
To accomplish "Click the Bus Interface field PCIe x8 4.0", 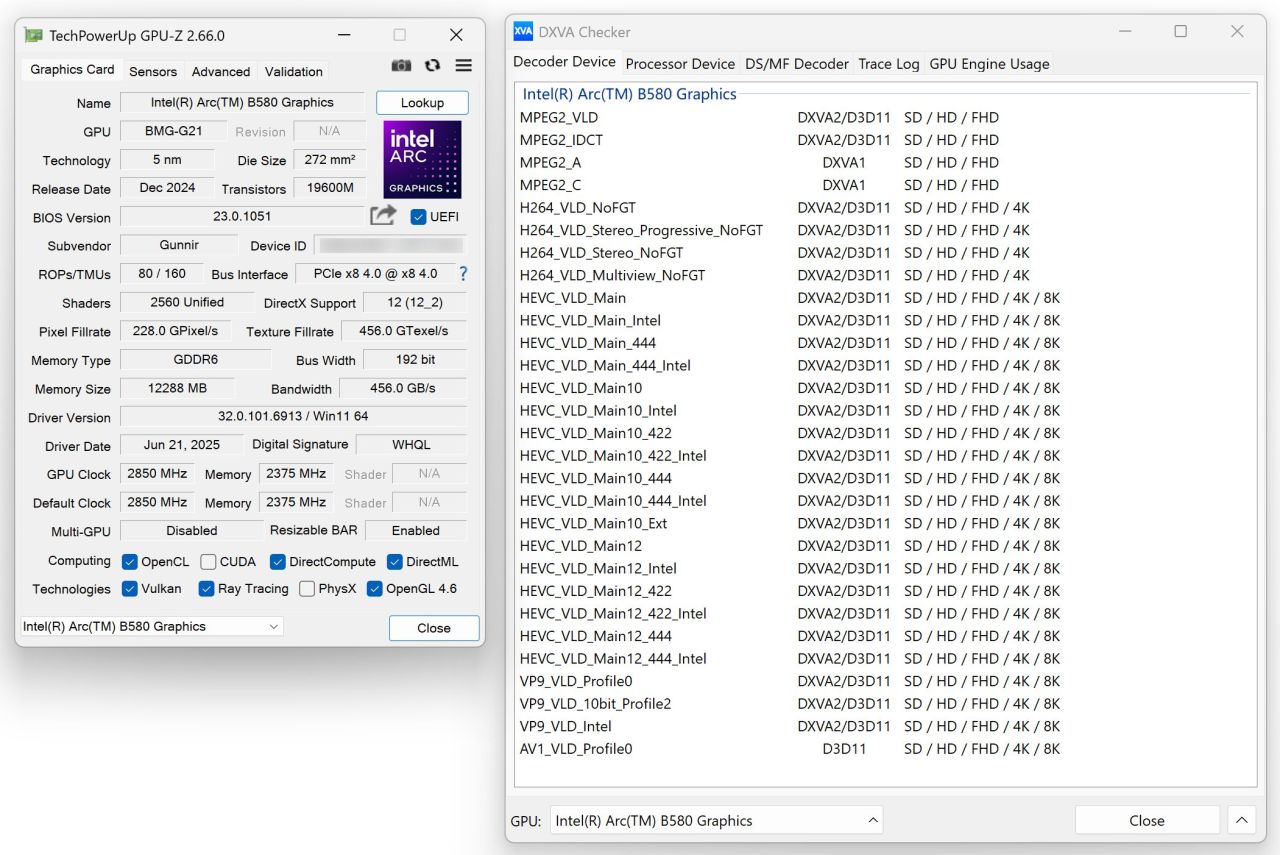I will (x=375, y=274).
